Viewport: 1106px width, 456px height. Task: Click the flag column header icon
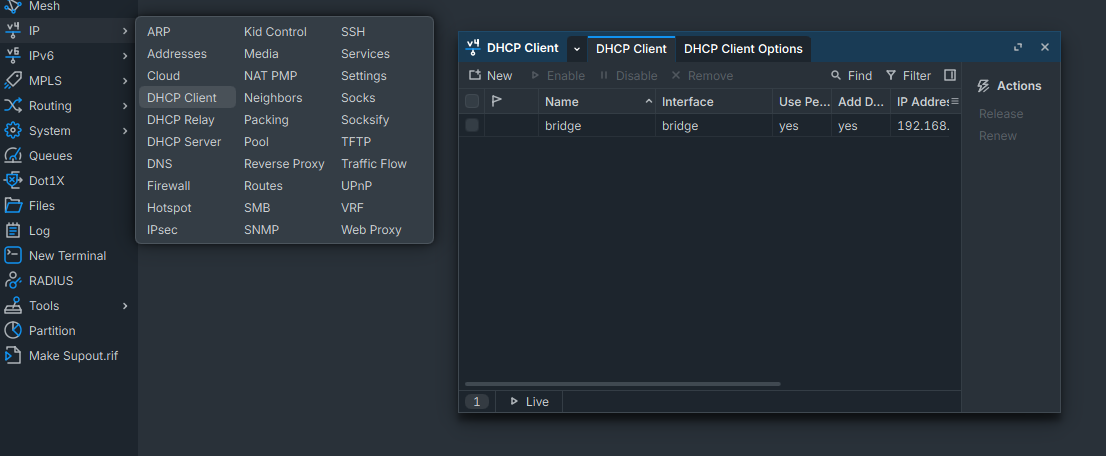click(497, 102)
